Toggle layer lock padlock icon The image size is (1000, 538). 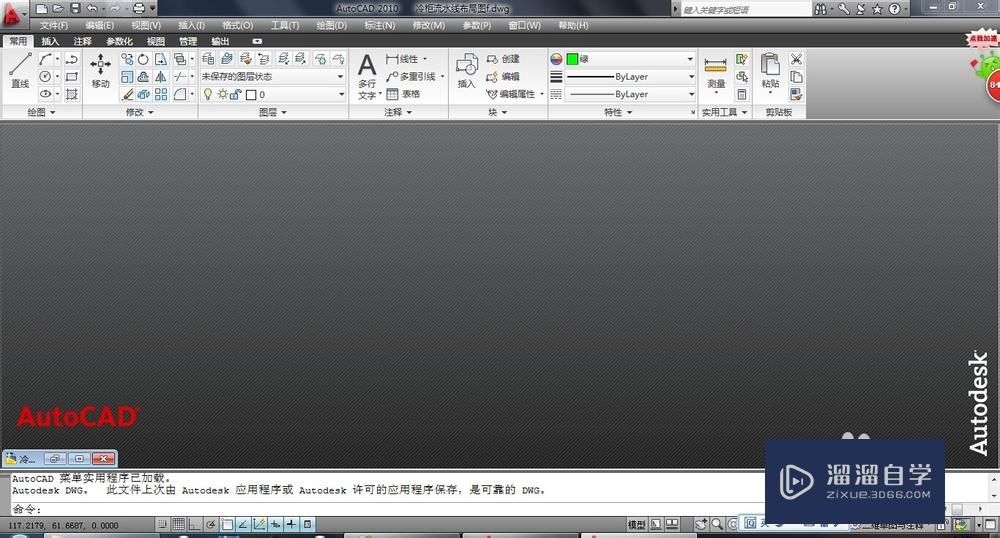[235, 94]
